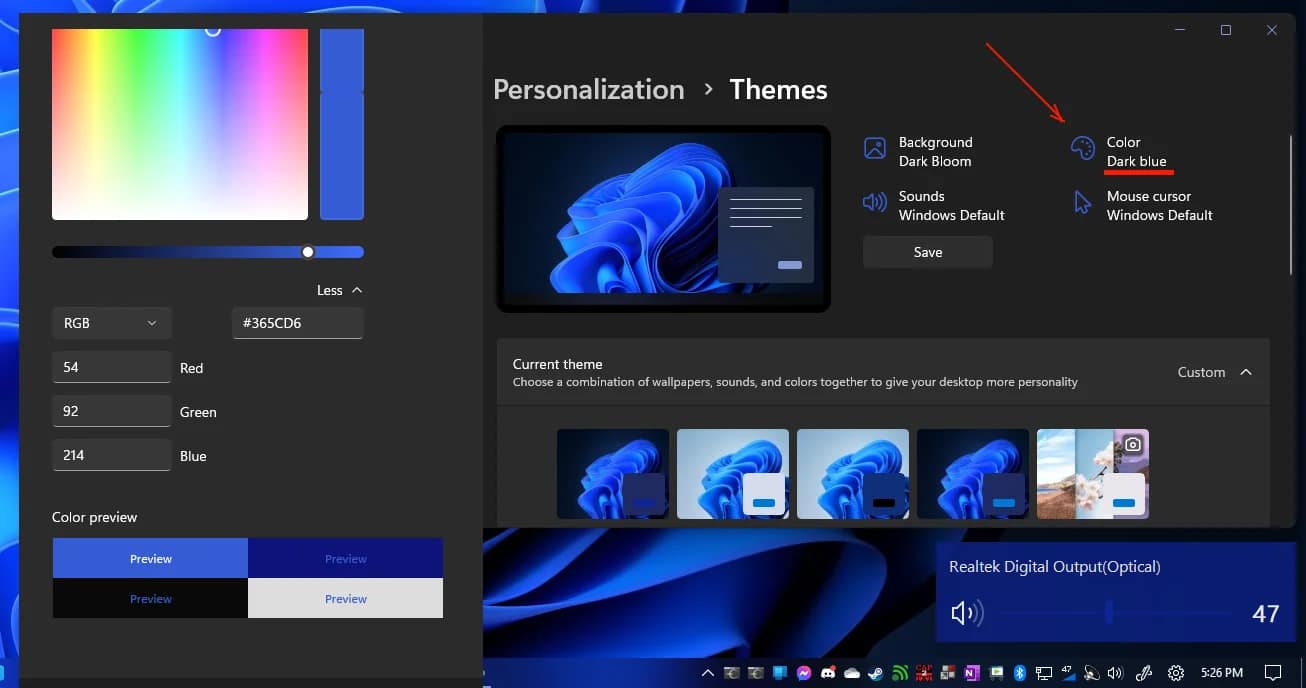Image resolution: width=1306 pixels, height=688 pixels.
Task: Click the Blue value field
Action: pos(111,455)
